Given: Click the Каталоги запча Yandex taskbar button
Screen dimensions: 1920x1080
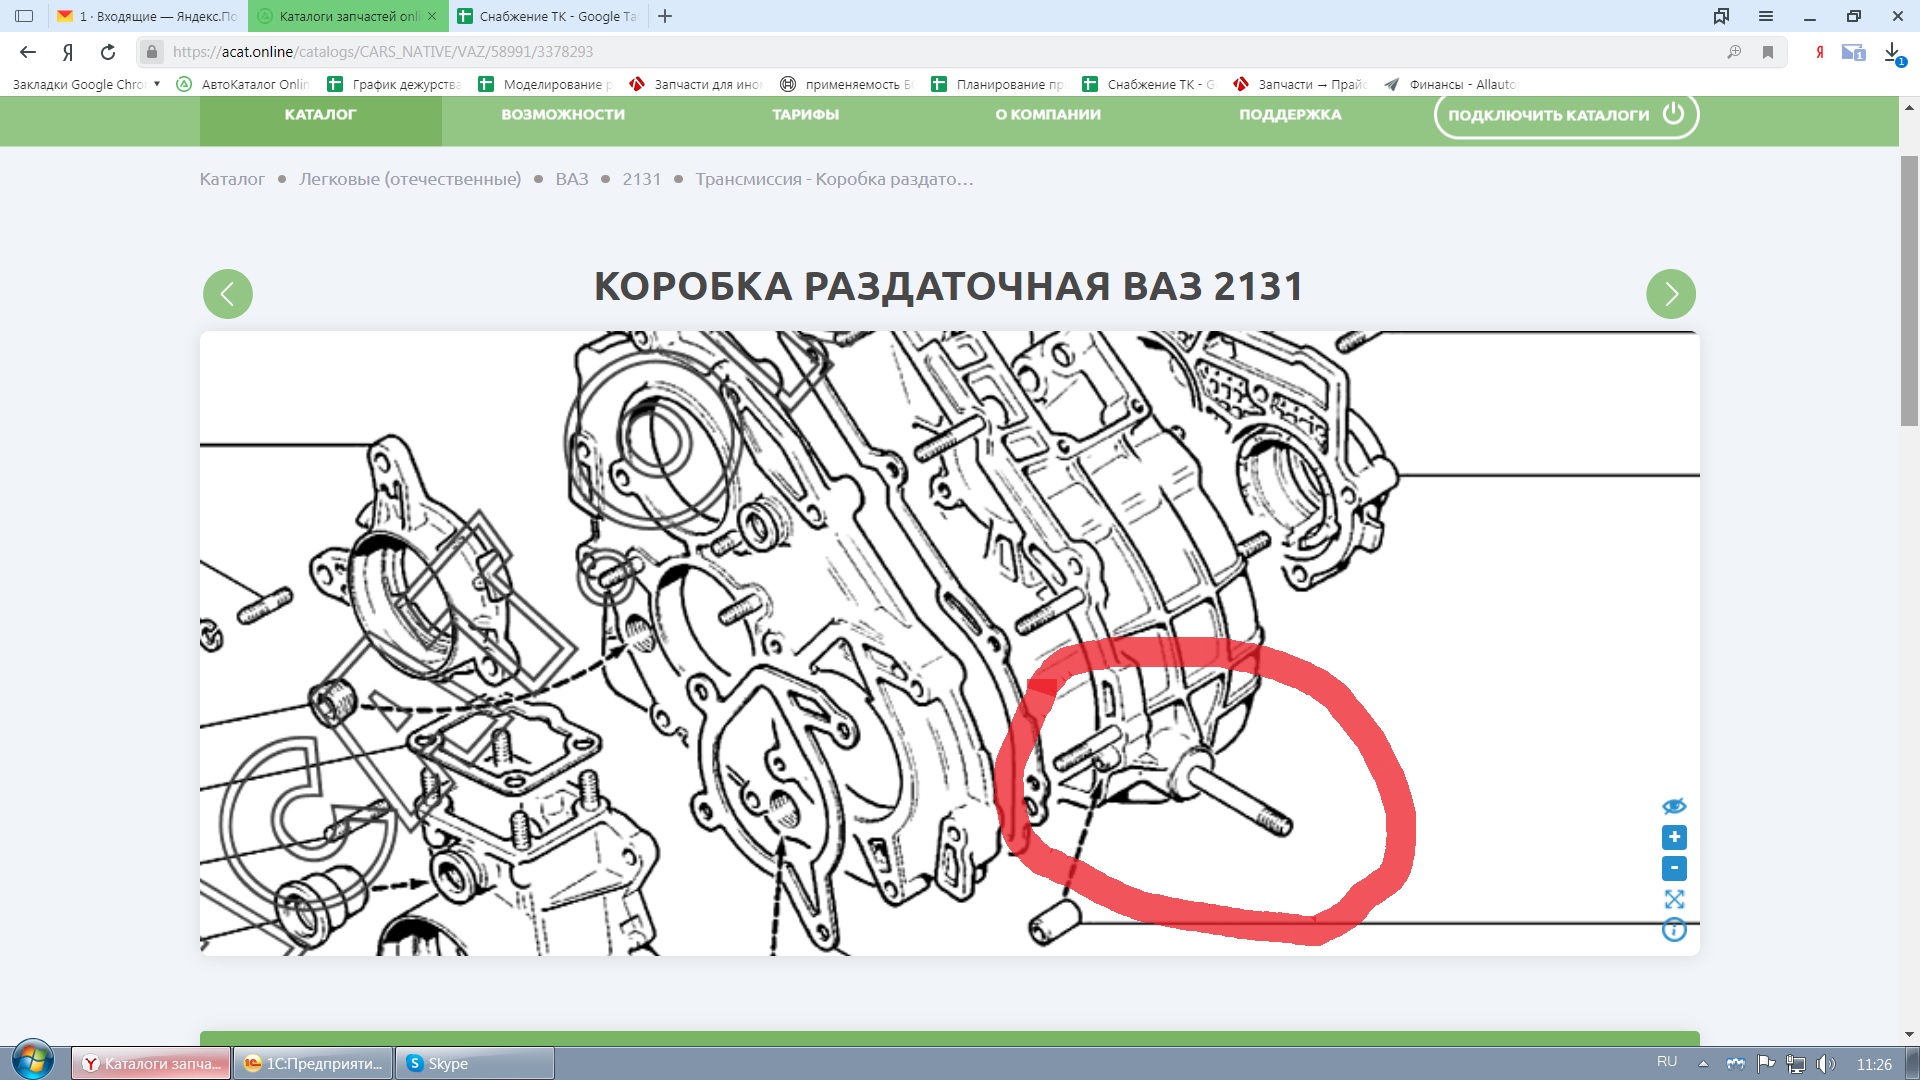Looking at the screenshot, I should coord(151,1063).
